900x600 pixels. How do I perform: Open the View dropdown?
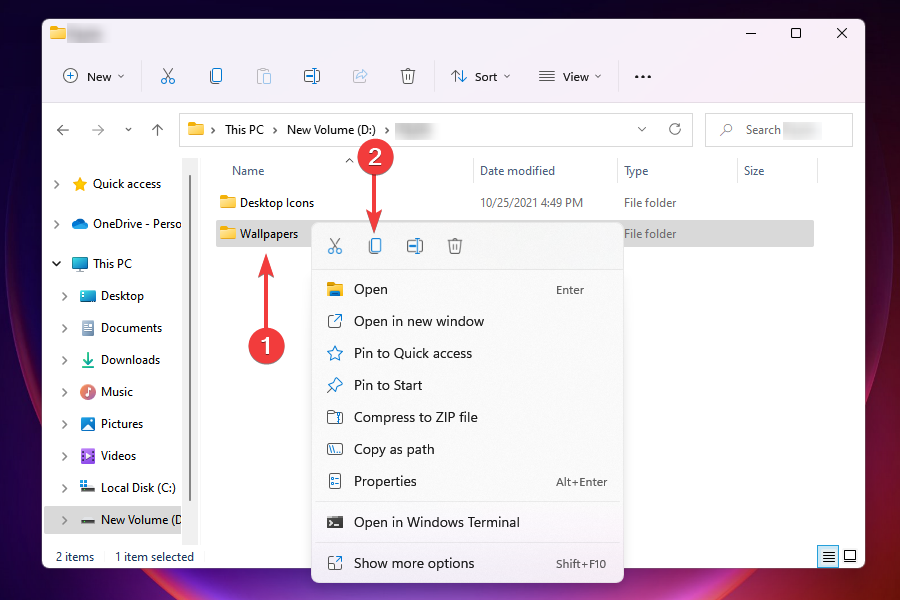pyautogui.click(x=570, y=76)
